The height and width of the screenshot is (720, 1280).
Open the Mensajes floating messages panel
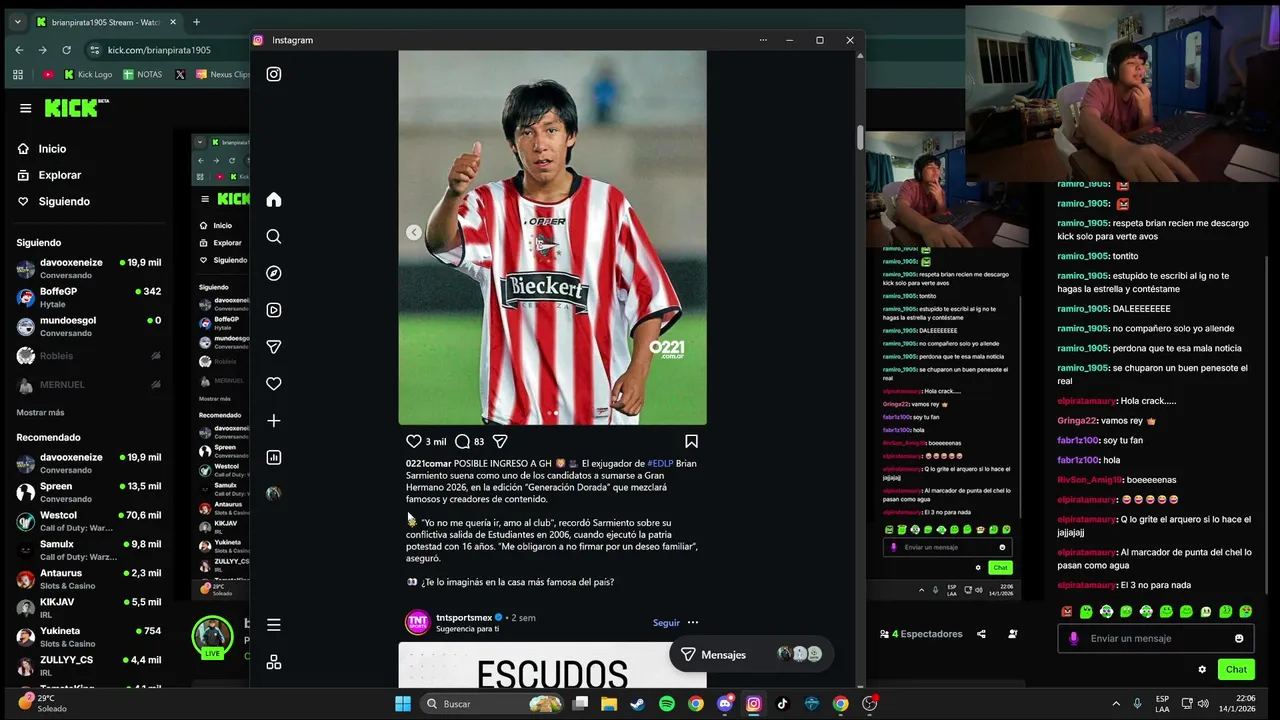click(x=750, y=654)
